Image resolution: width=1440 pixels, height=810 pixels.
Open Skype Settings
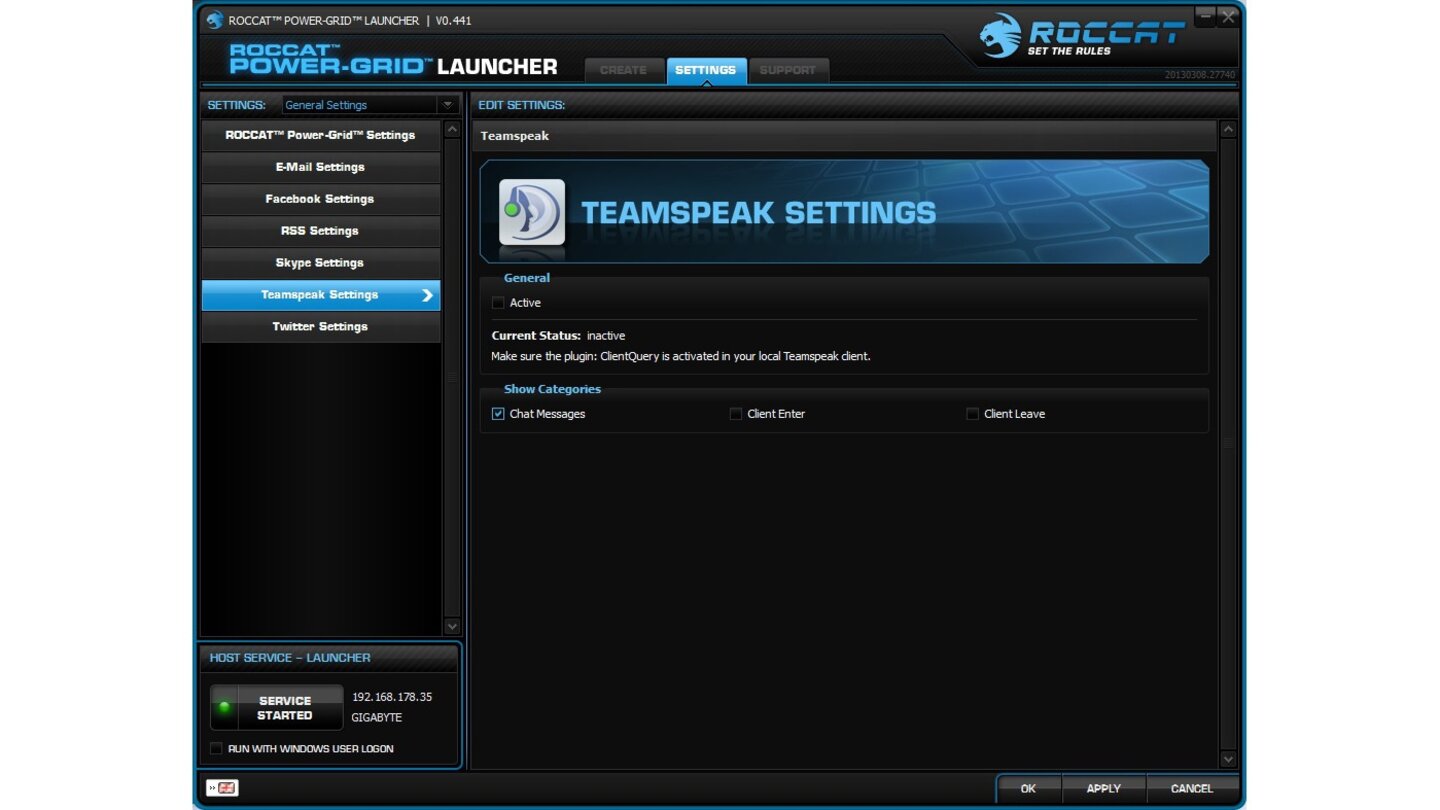point(320,263)
